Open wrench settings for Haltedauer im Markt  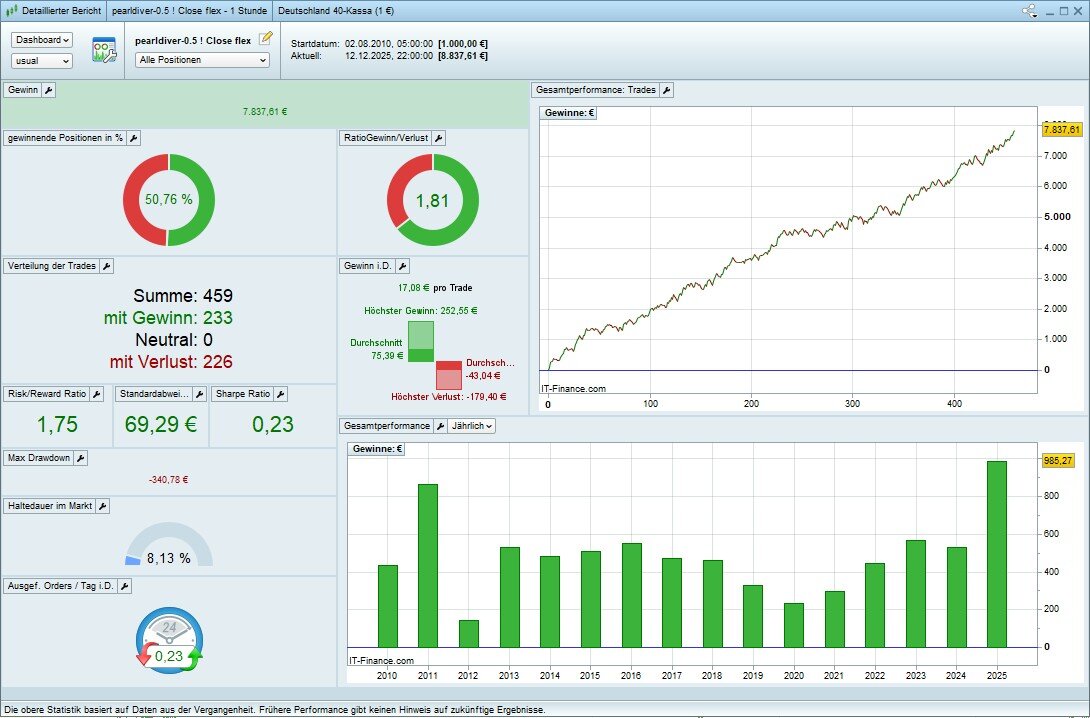point(103,506)
